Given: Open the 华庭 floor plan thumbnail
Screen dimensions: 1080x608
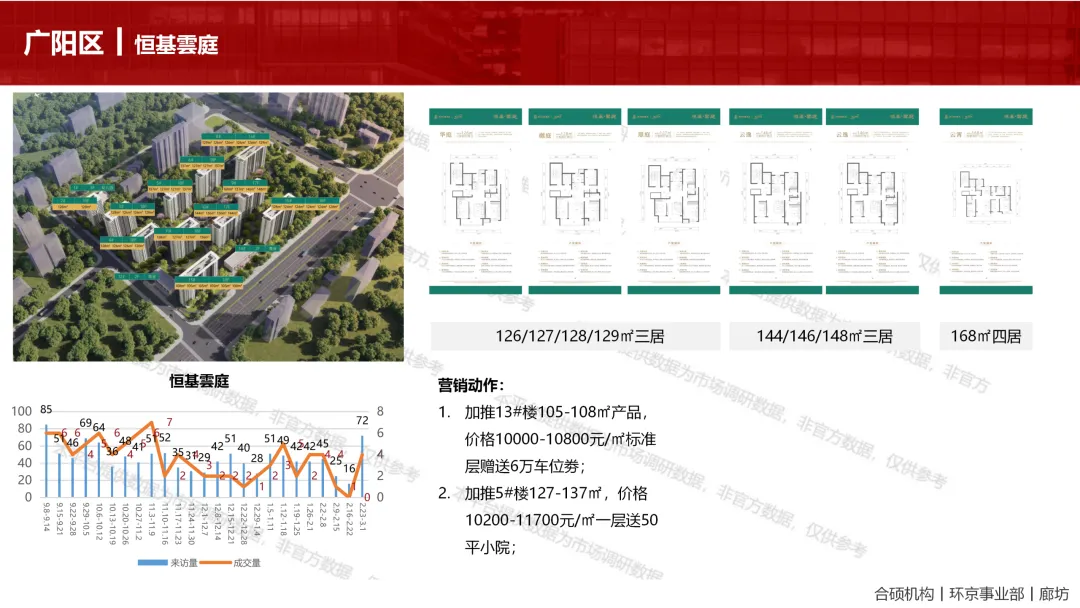Looking at the screenshot, I should 475,201.
